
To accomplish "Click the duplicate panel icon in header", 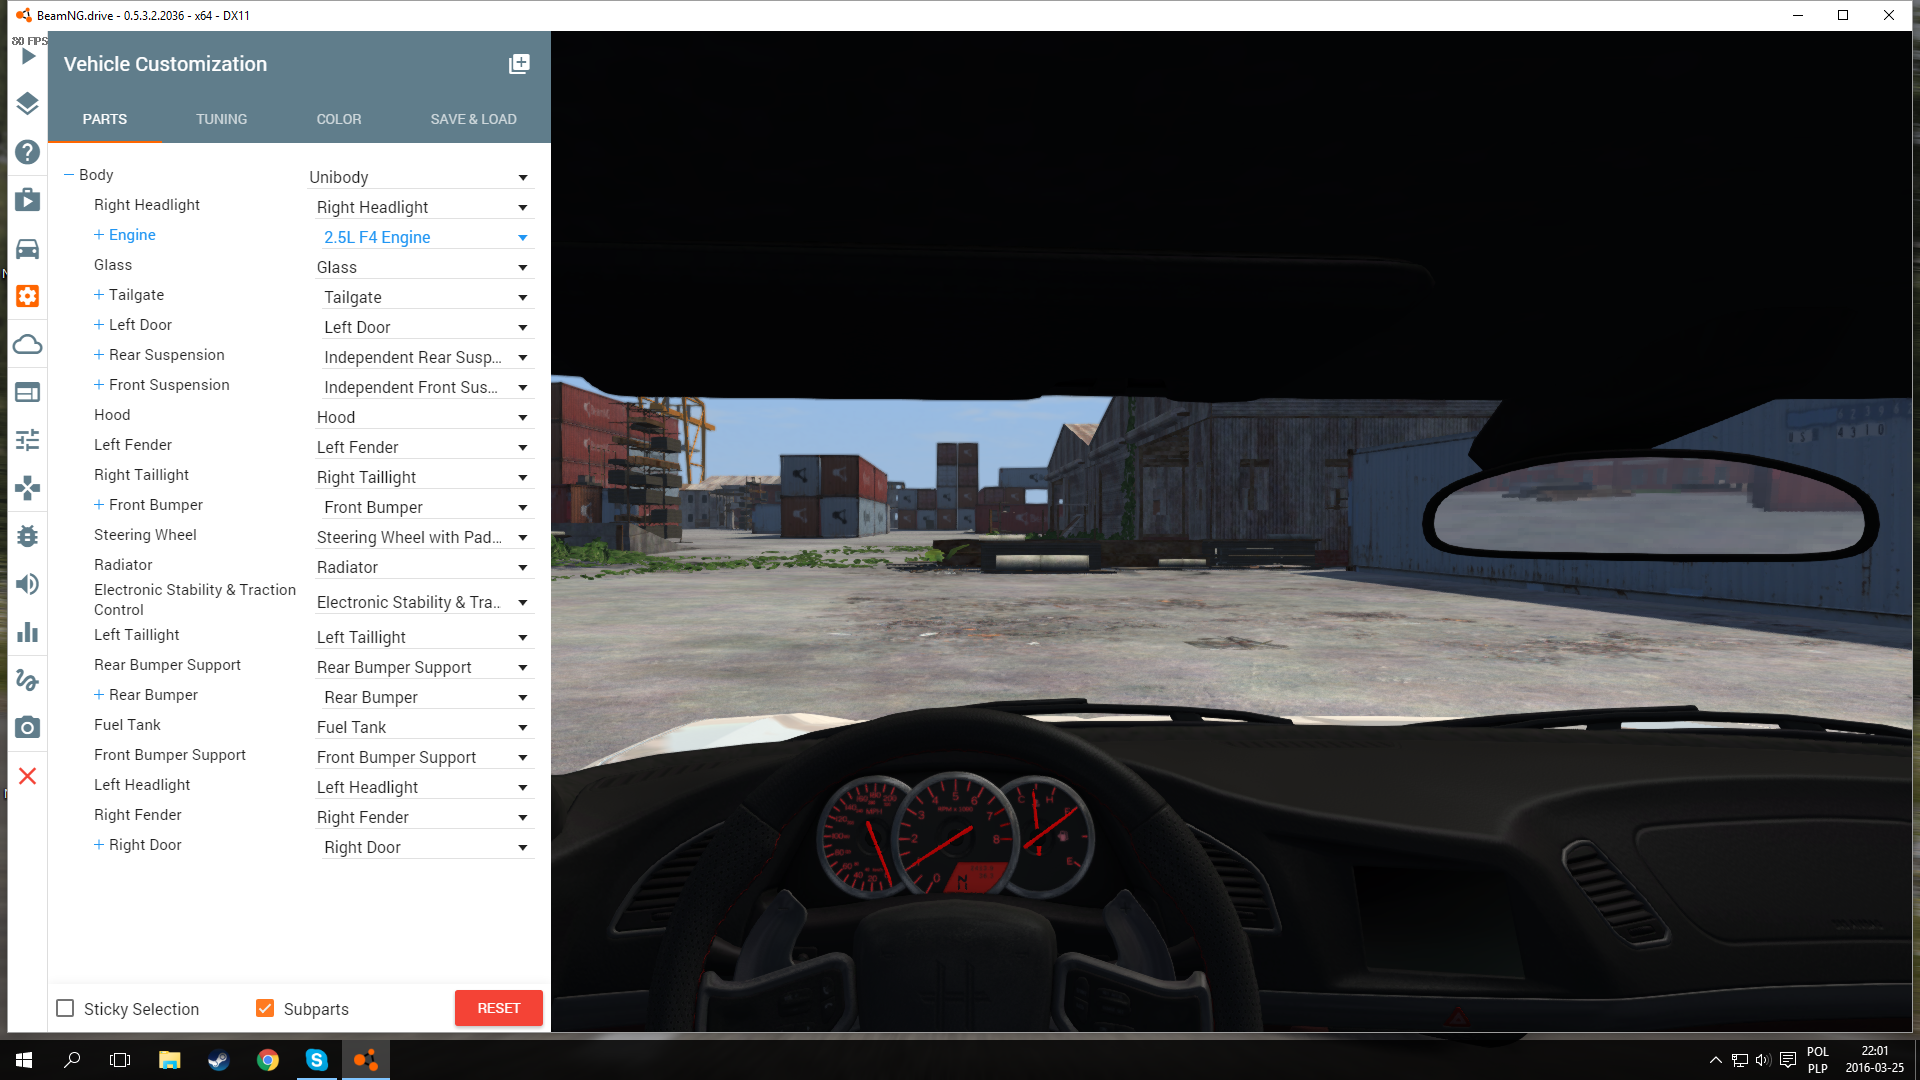I will [x=519, y=64].
